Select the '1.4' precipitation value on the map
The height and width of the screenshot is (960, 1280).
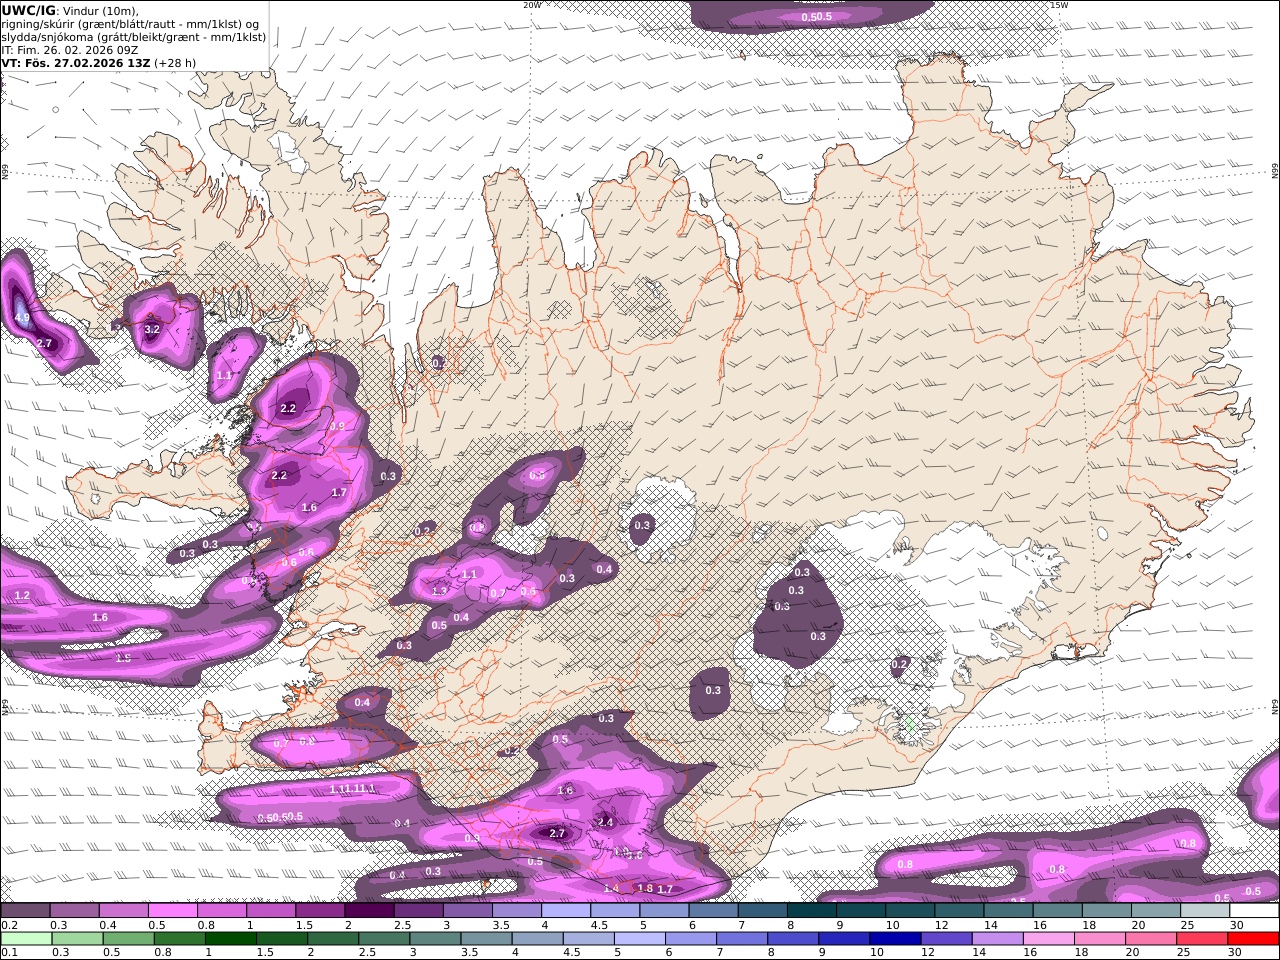pyautogui.click(x=611, y=888)
